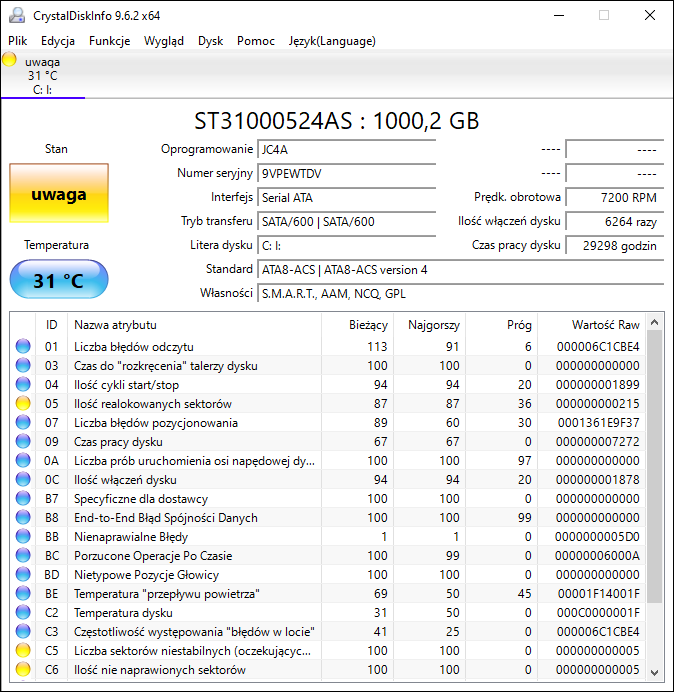Image resolution: width=674 pixels, height=692 pixels.
Task: Click the Serial ATA interface field
Action: click(x=346, y=197)
